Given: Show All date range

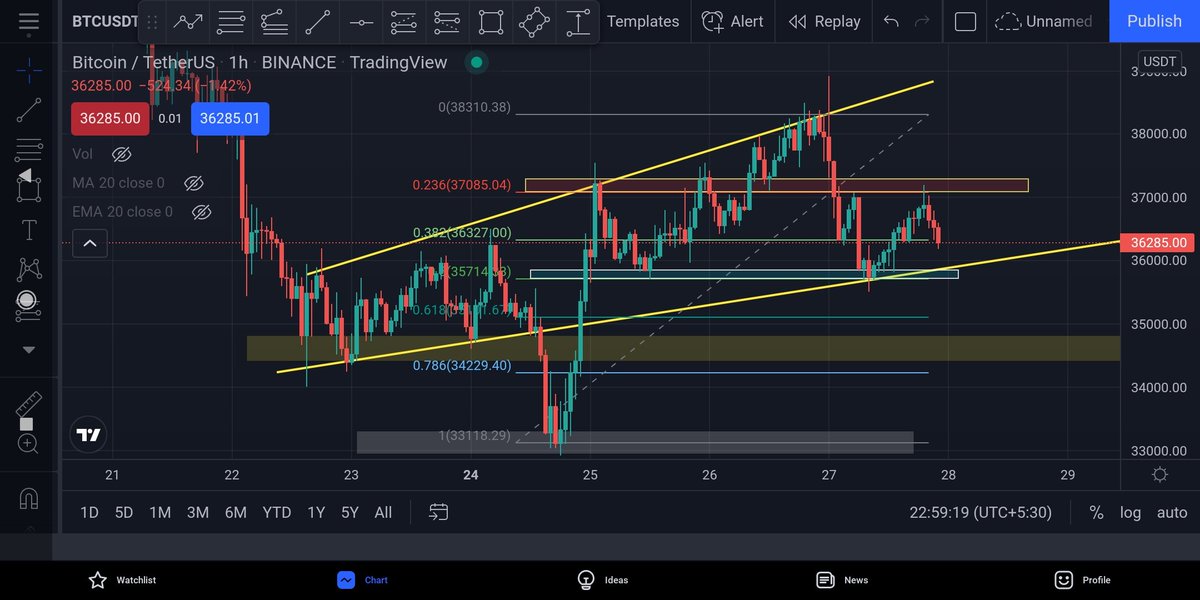Looking at the screenshot, I should (x=383, y=512).
